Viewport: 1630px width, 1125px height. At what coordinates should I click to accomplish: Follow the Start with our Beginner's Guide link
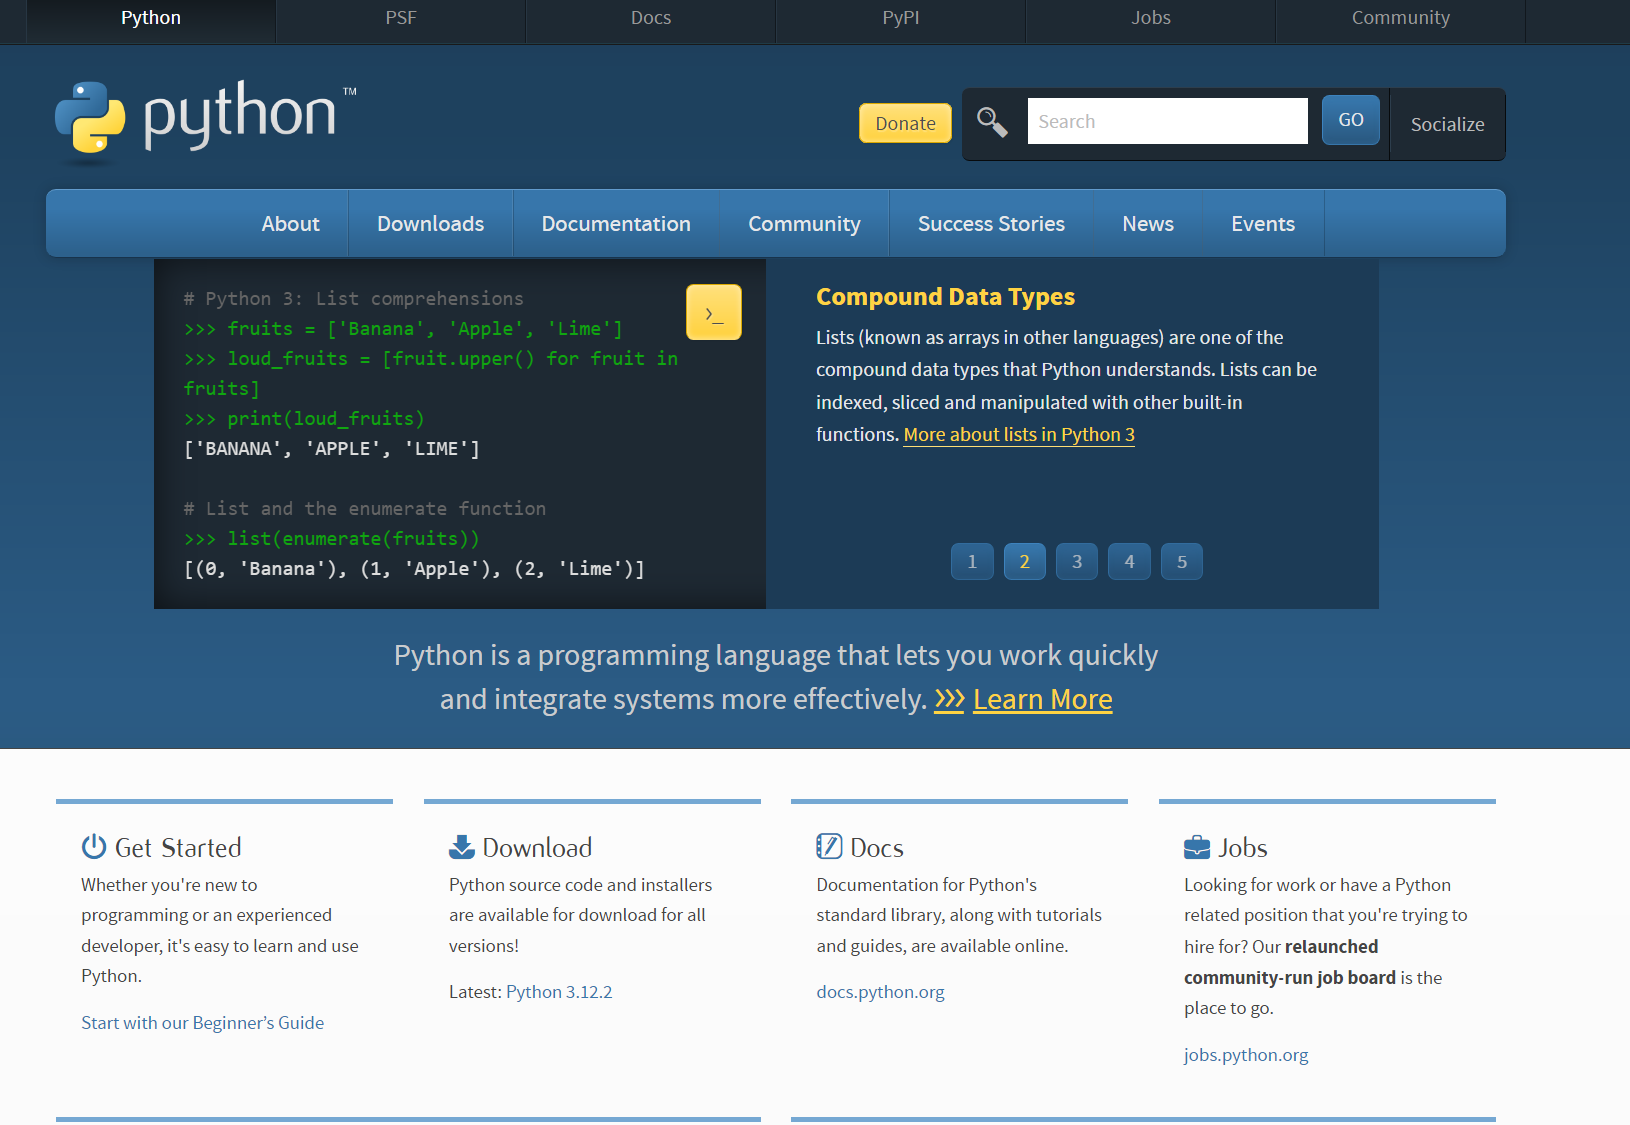click(x=202, y=1022)
